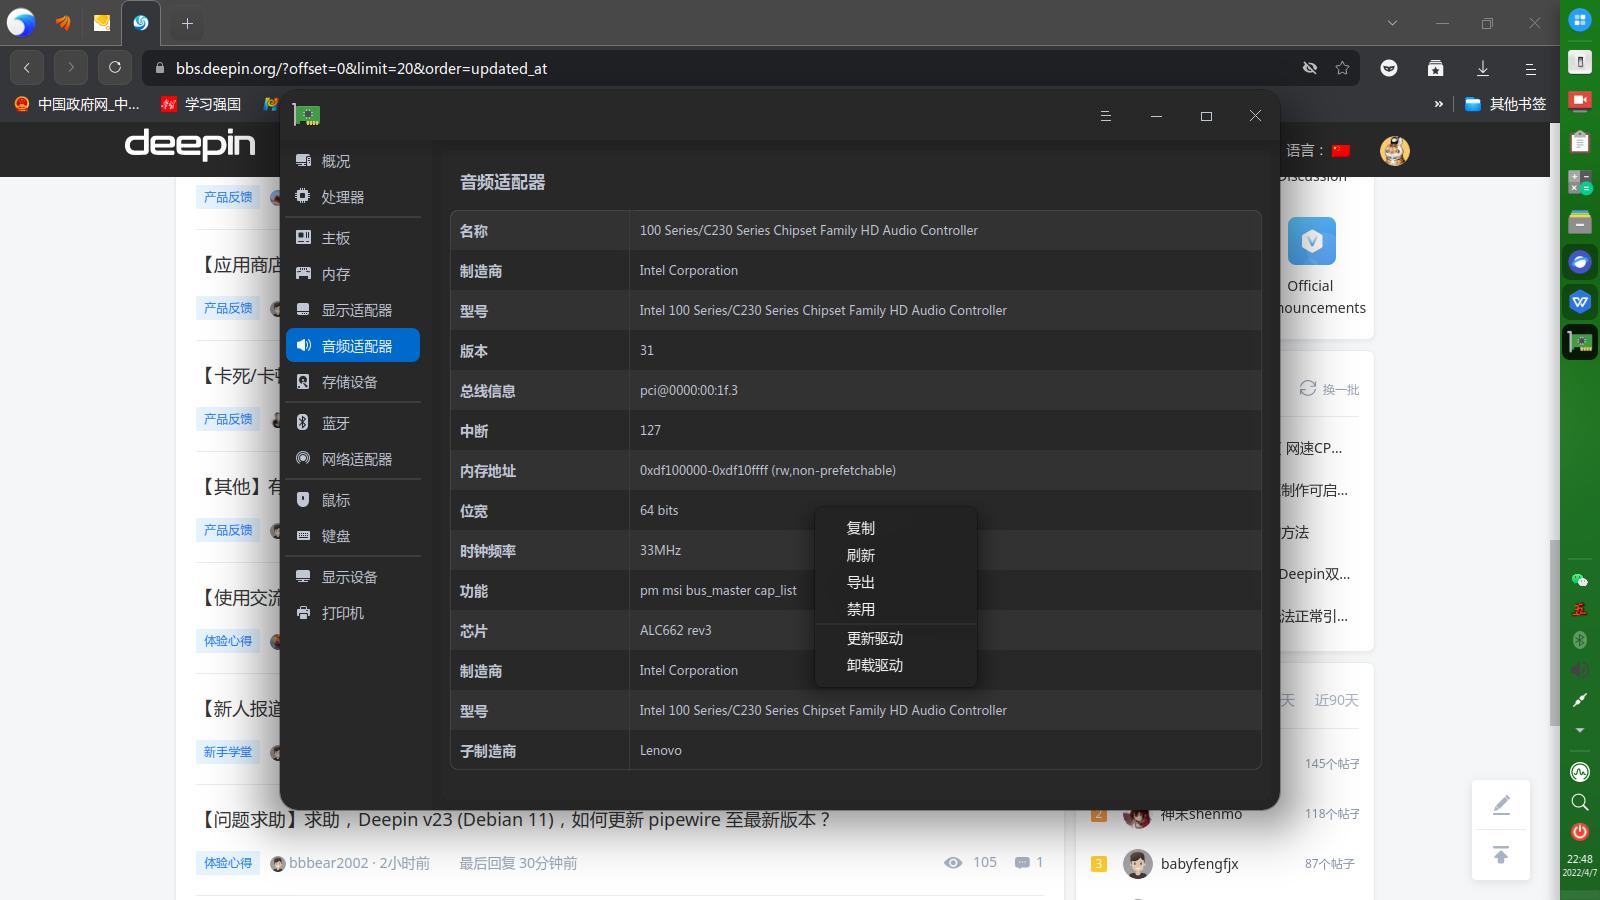The width and height of the screenshot is (1600, 900).
Task: Open the screen recorder icon in dock
Action: tap(1580, 101)
